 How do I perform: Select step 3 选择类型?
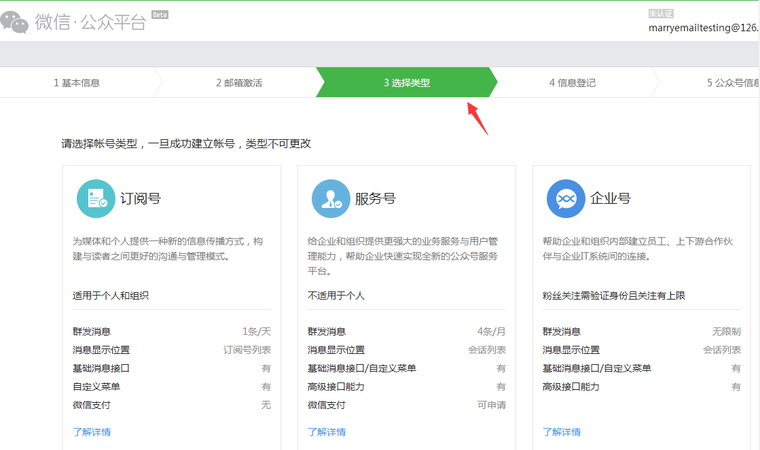407,83
